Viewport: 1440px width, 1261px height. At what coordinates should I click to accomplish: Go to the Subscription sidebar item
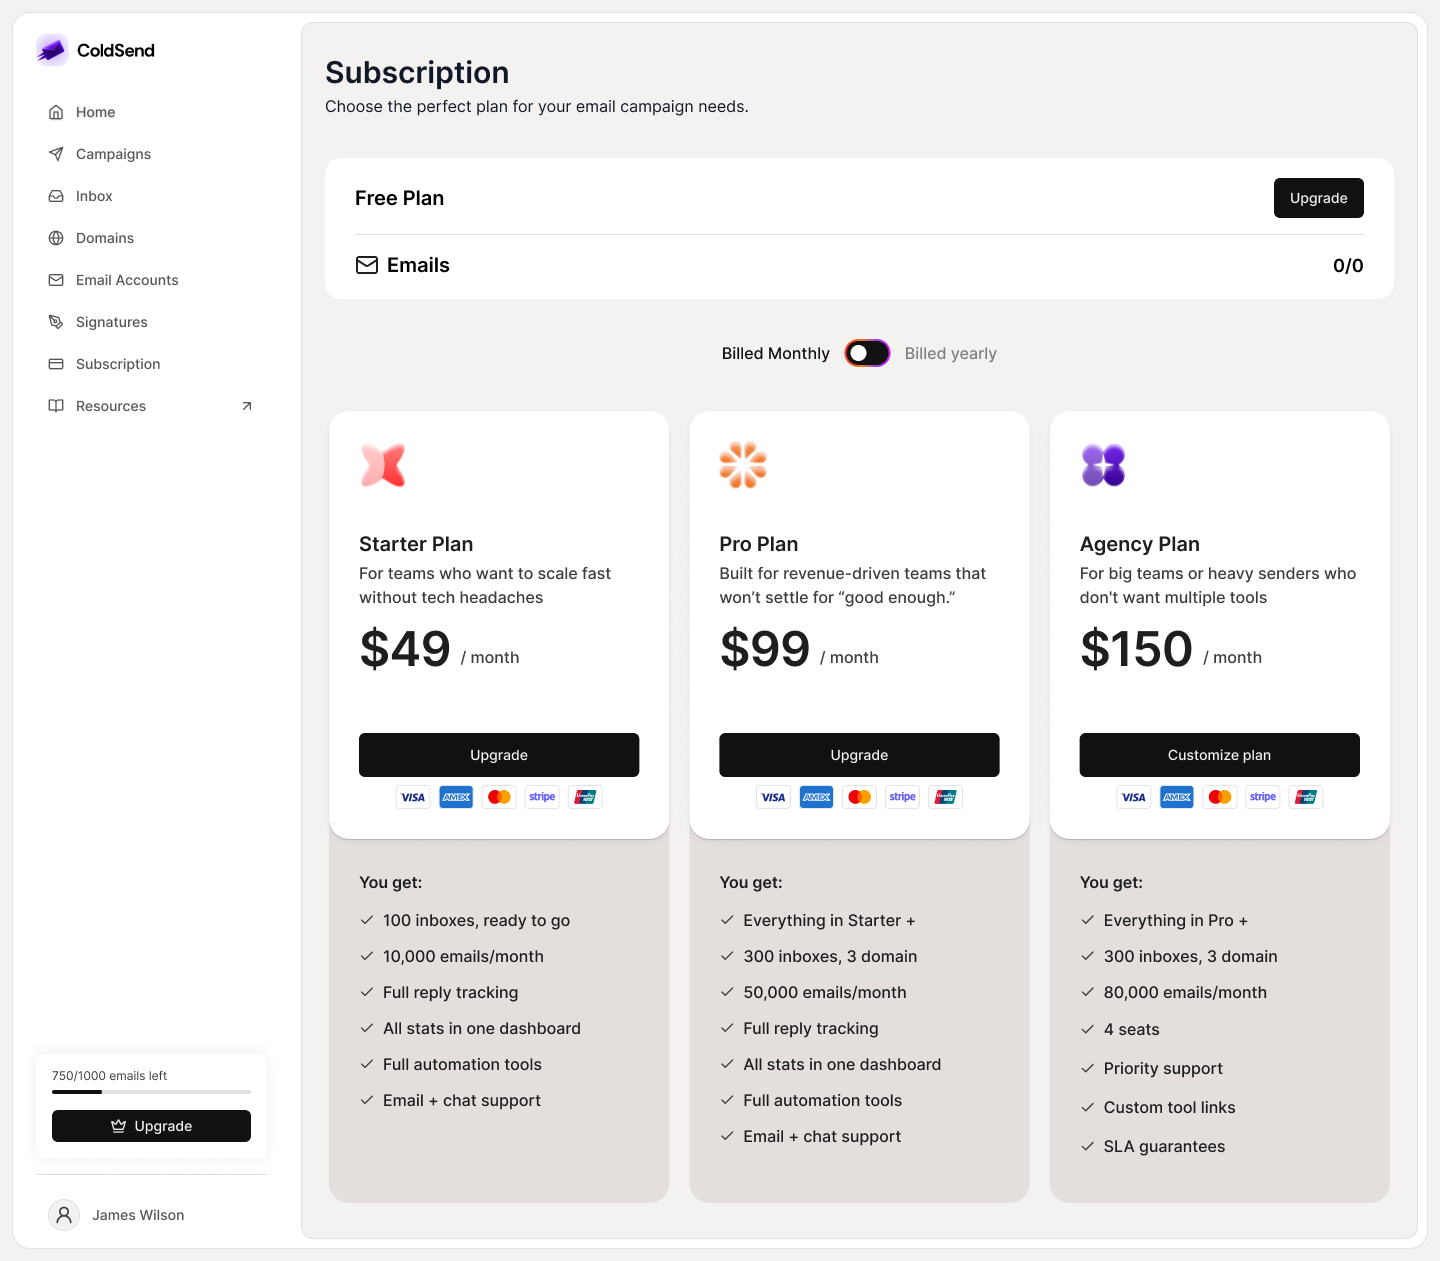click(x=118, y=364)
